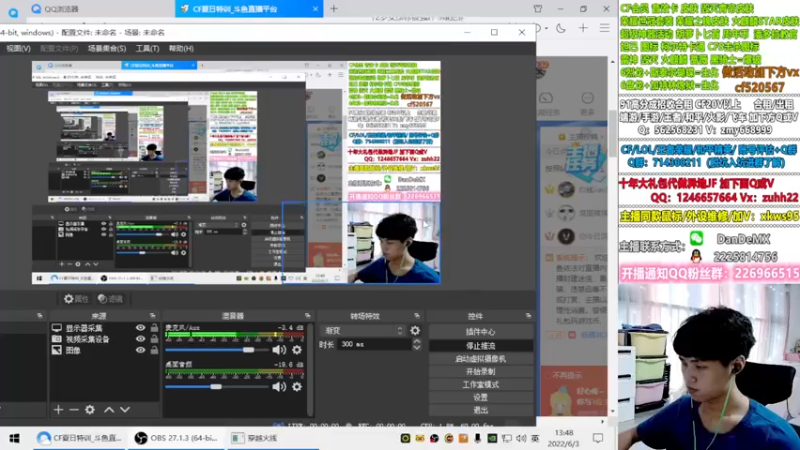
Task: Click the 插件中心 button
Action: (x=481, y=332)
